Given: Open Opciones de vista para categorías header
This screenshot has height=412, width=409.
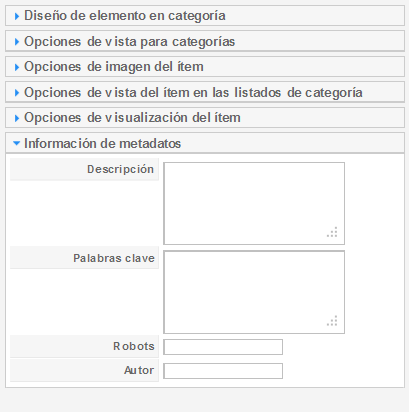Looking at the screenshot, I should point(205,41).
